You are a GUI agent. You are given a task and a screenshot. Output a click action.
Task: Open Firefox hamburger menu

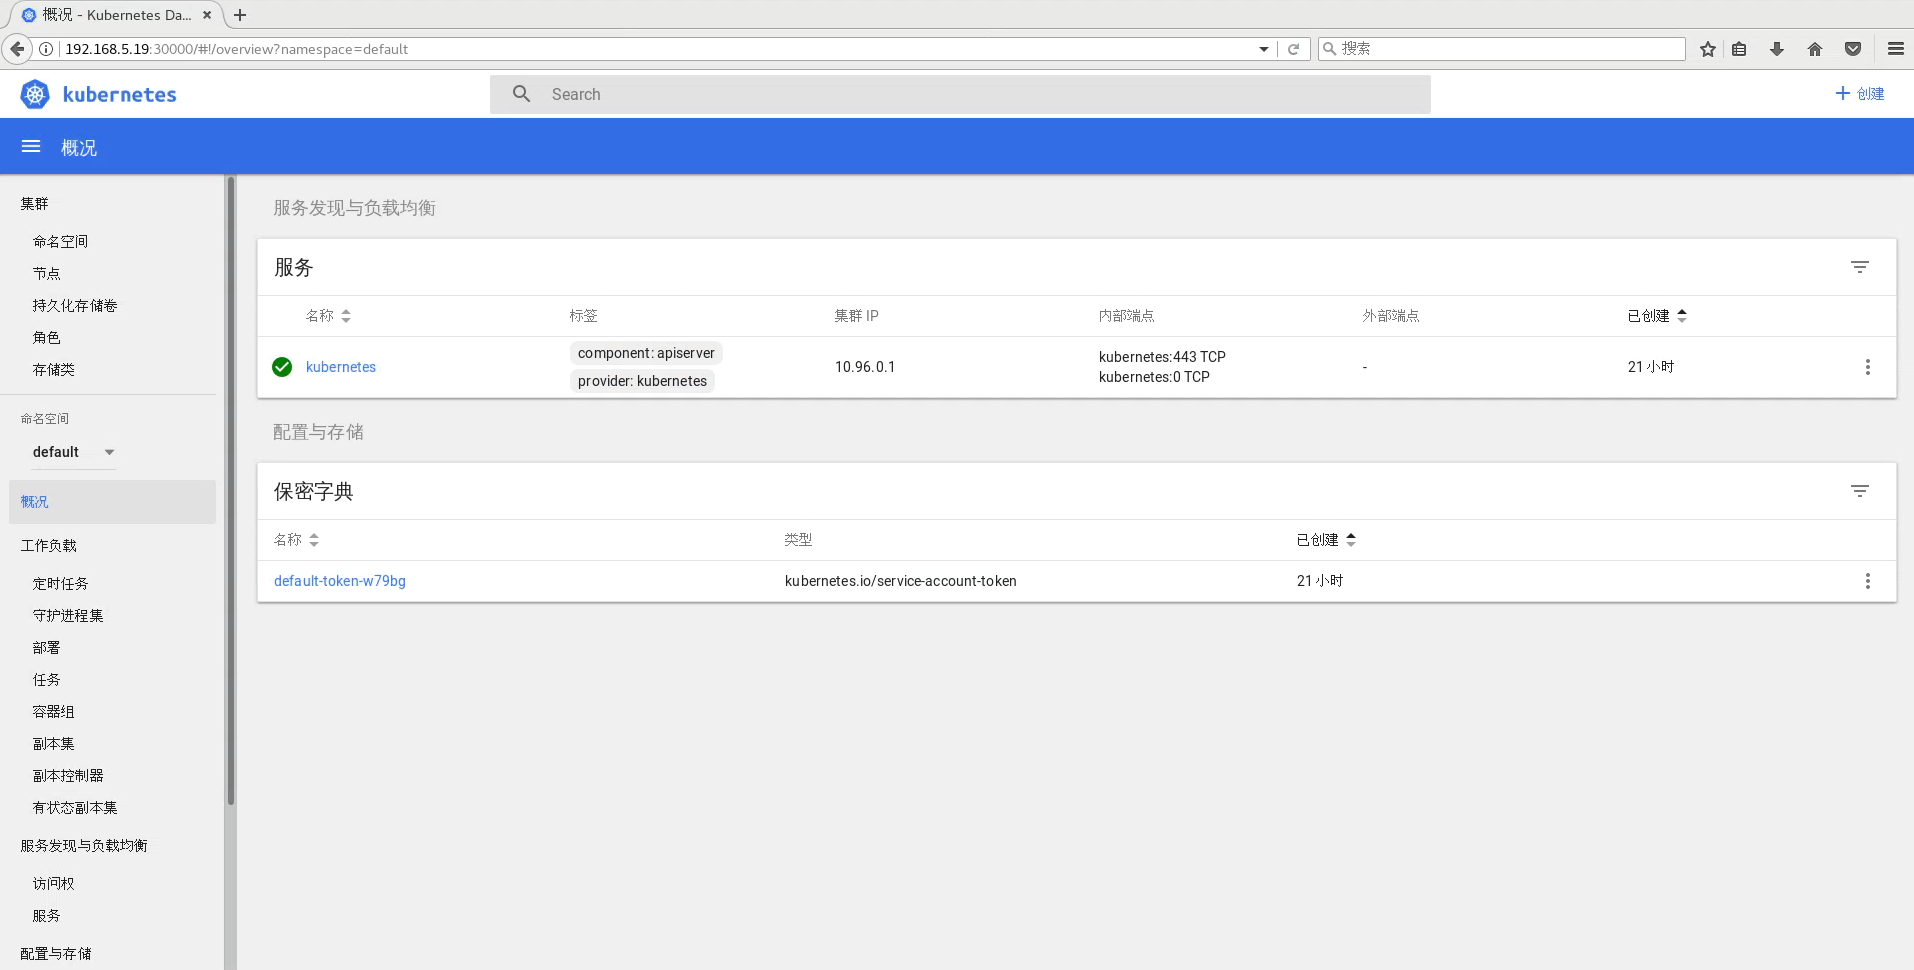point(1895,49)
